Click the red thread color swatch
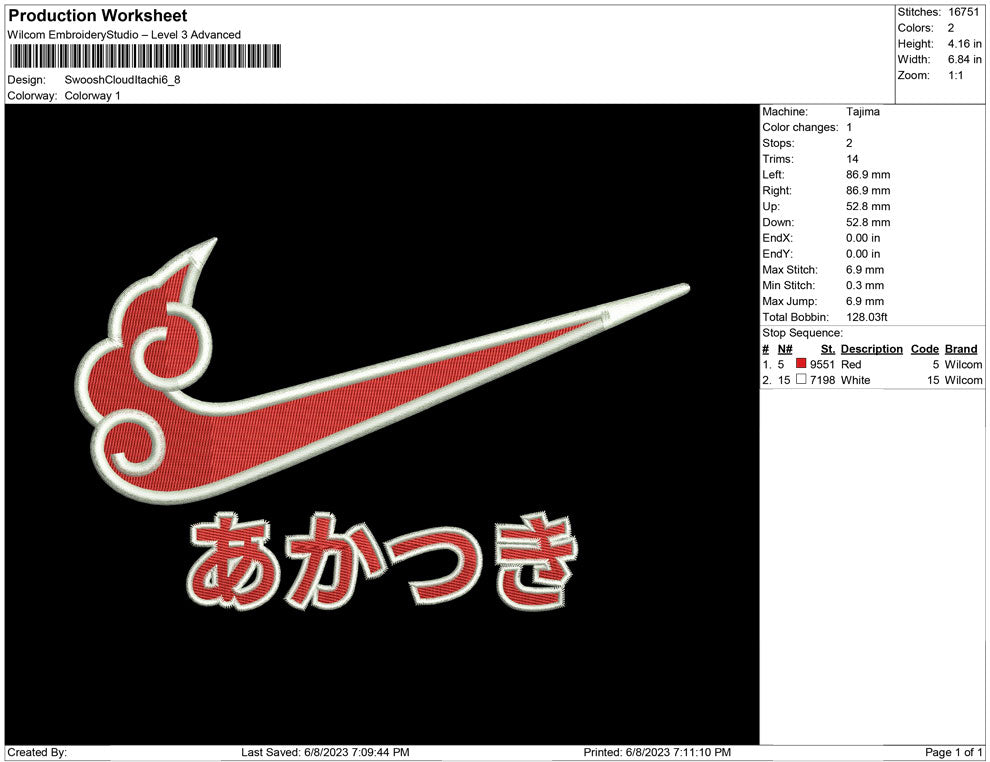990x762 pixels. (x=801, y=365)
